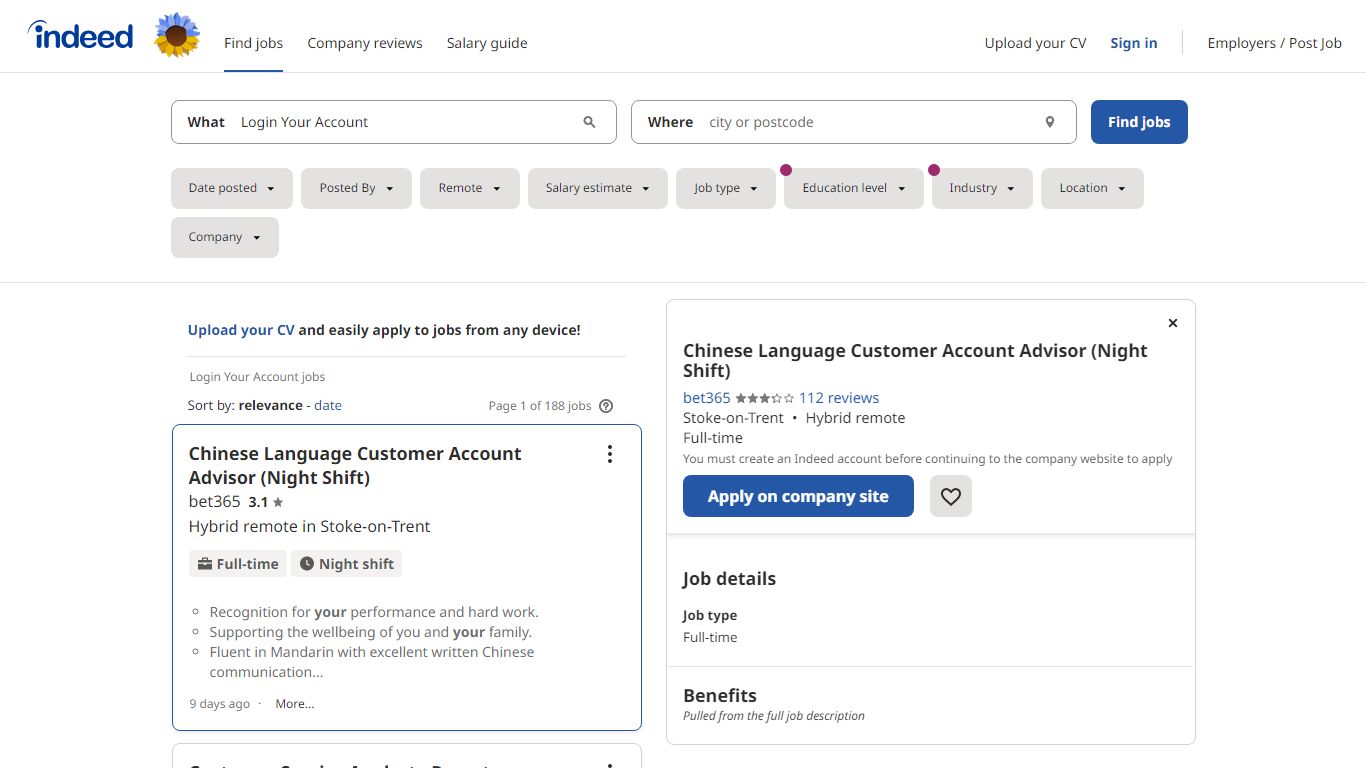This screenshot has height=768, width=1366.
Task: Click the Night shift tag
Action: 347,564
